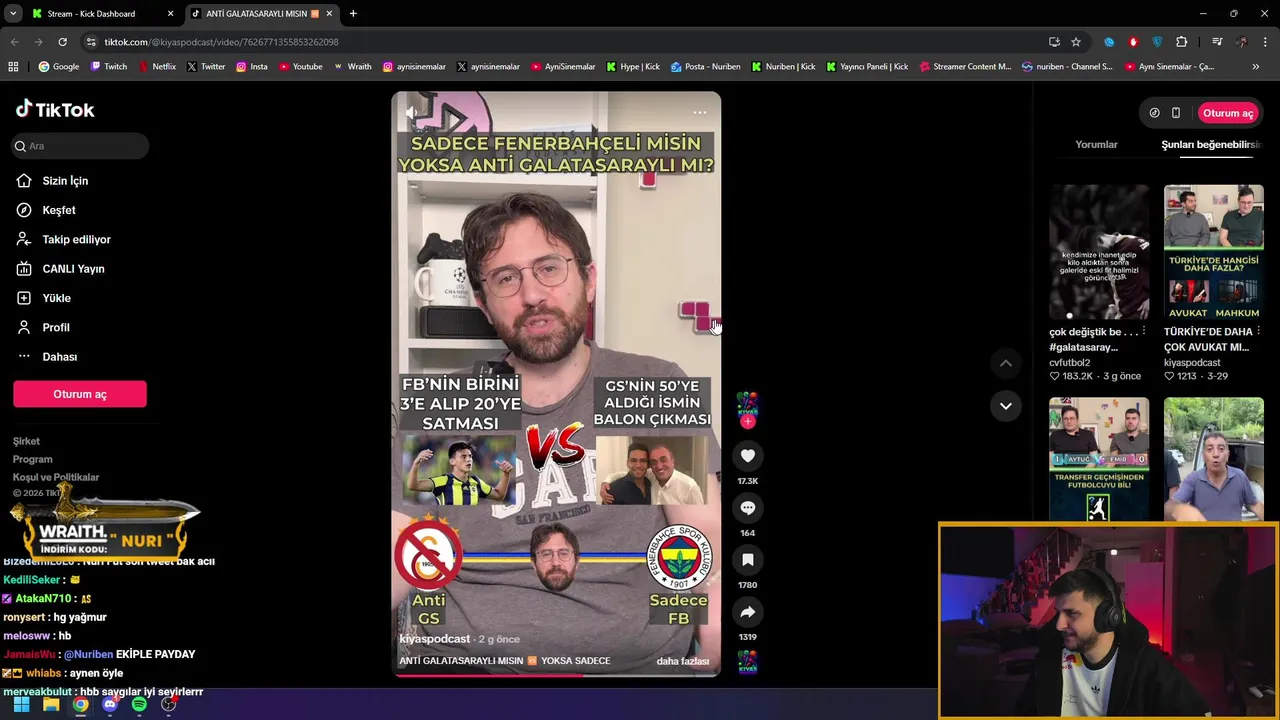This screenshot has width=1280, height=720.
Task: Click the phone app icon near login
Action: 1176,113
